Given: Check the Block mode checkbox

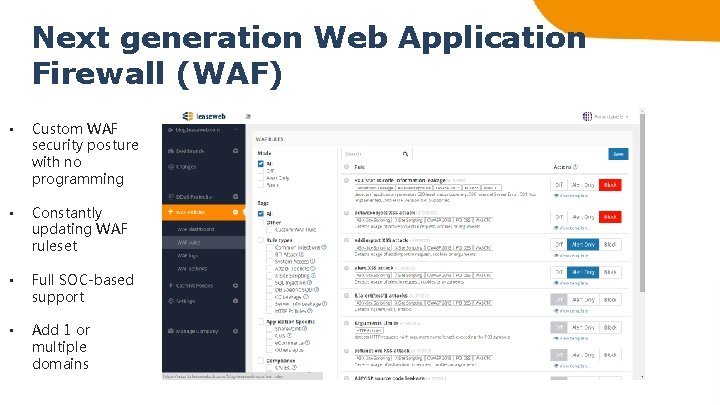Looking at the screenshot, I should pyautogui.click(x=261, y=185).
